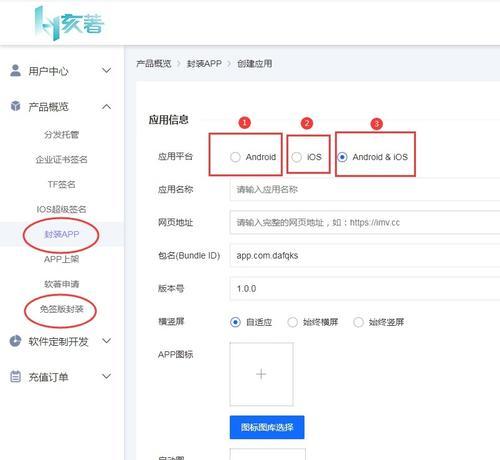Click the APP图标 field label
The width and height of the screenshot is (500, 460).
click(x=175, y=355)
